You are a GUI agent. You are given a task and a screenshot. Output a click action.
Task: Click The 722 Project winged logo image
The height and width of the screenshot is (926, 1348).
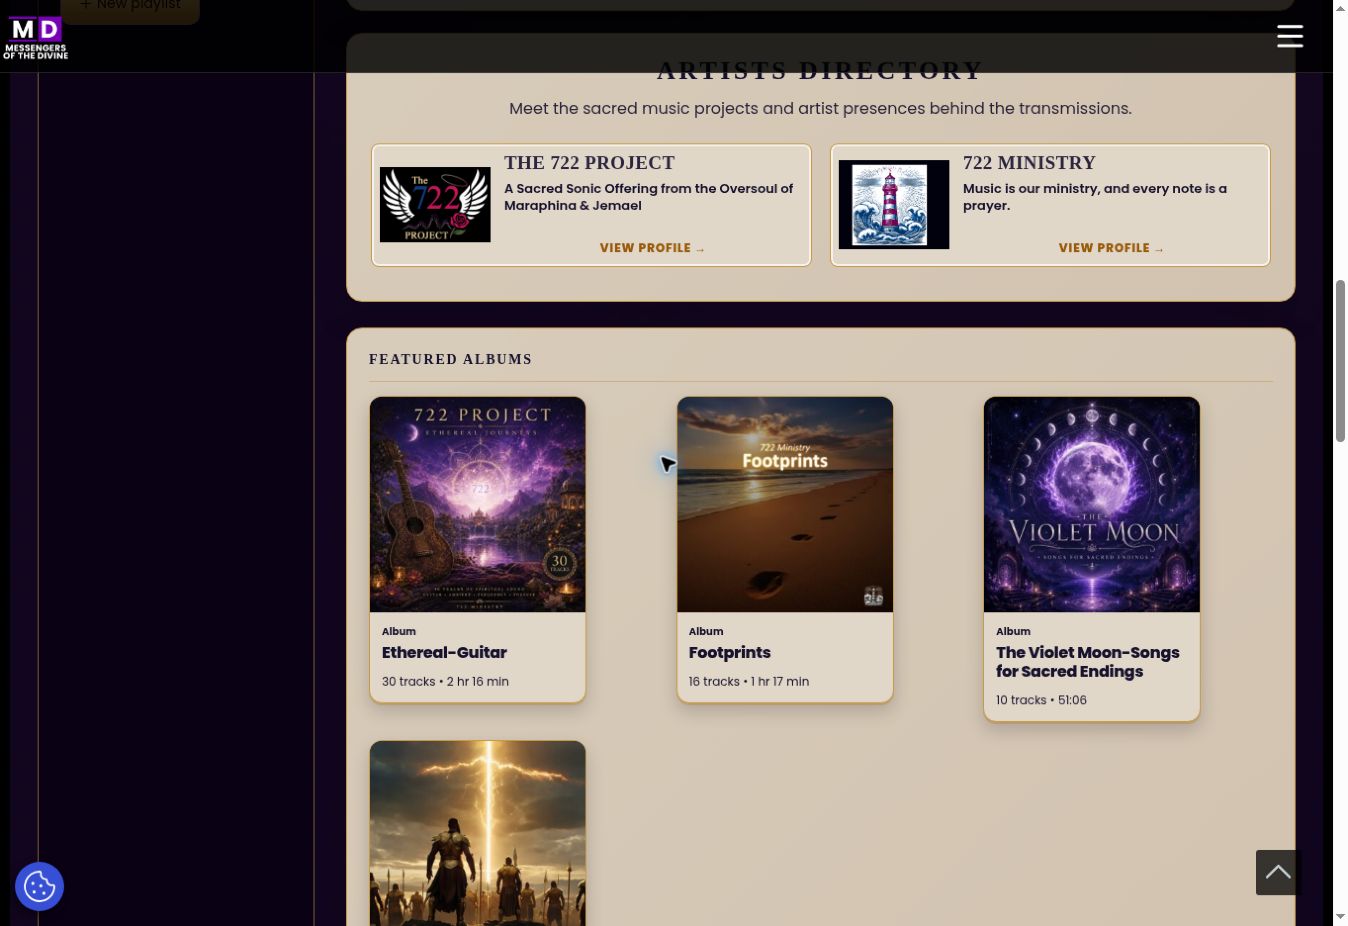tap(435, 204)
